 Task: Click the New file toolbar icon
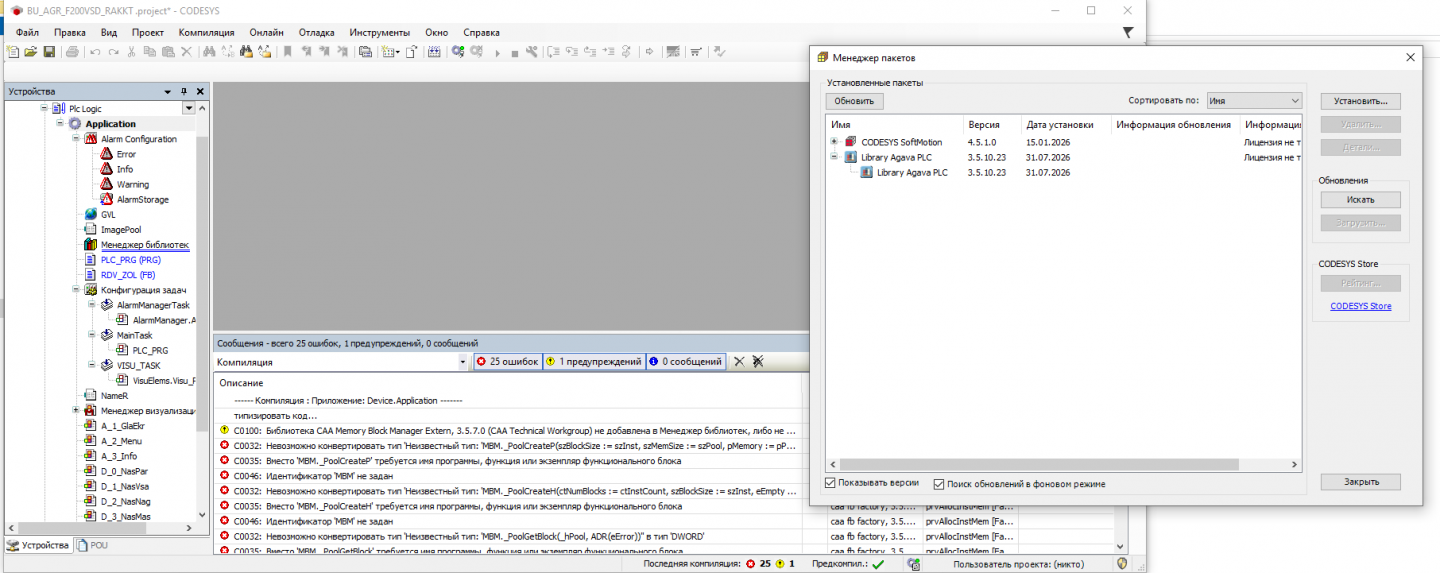12,51
